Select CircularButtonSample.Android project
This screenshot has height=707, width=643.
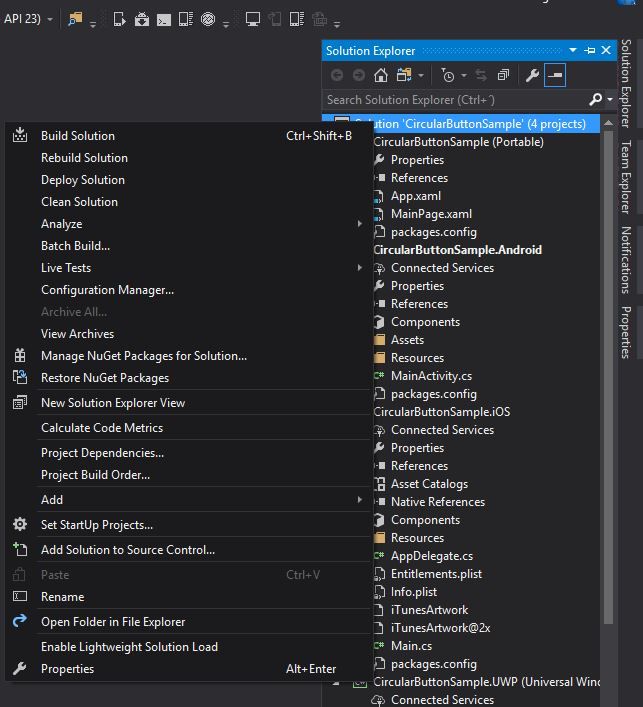pos(458,250)
